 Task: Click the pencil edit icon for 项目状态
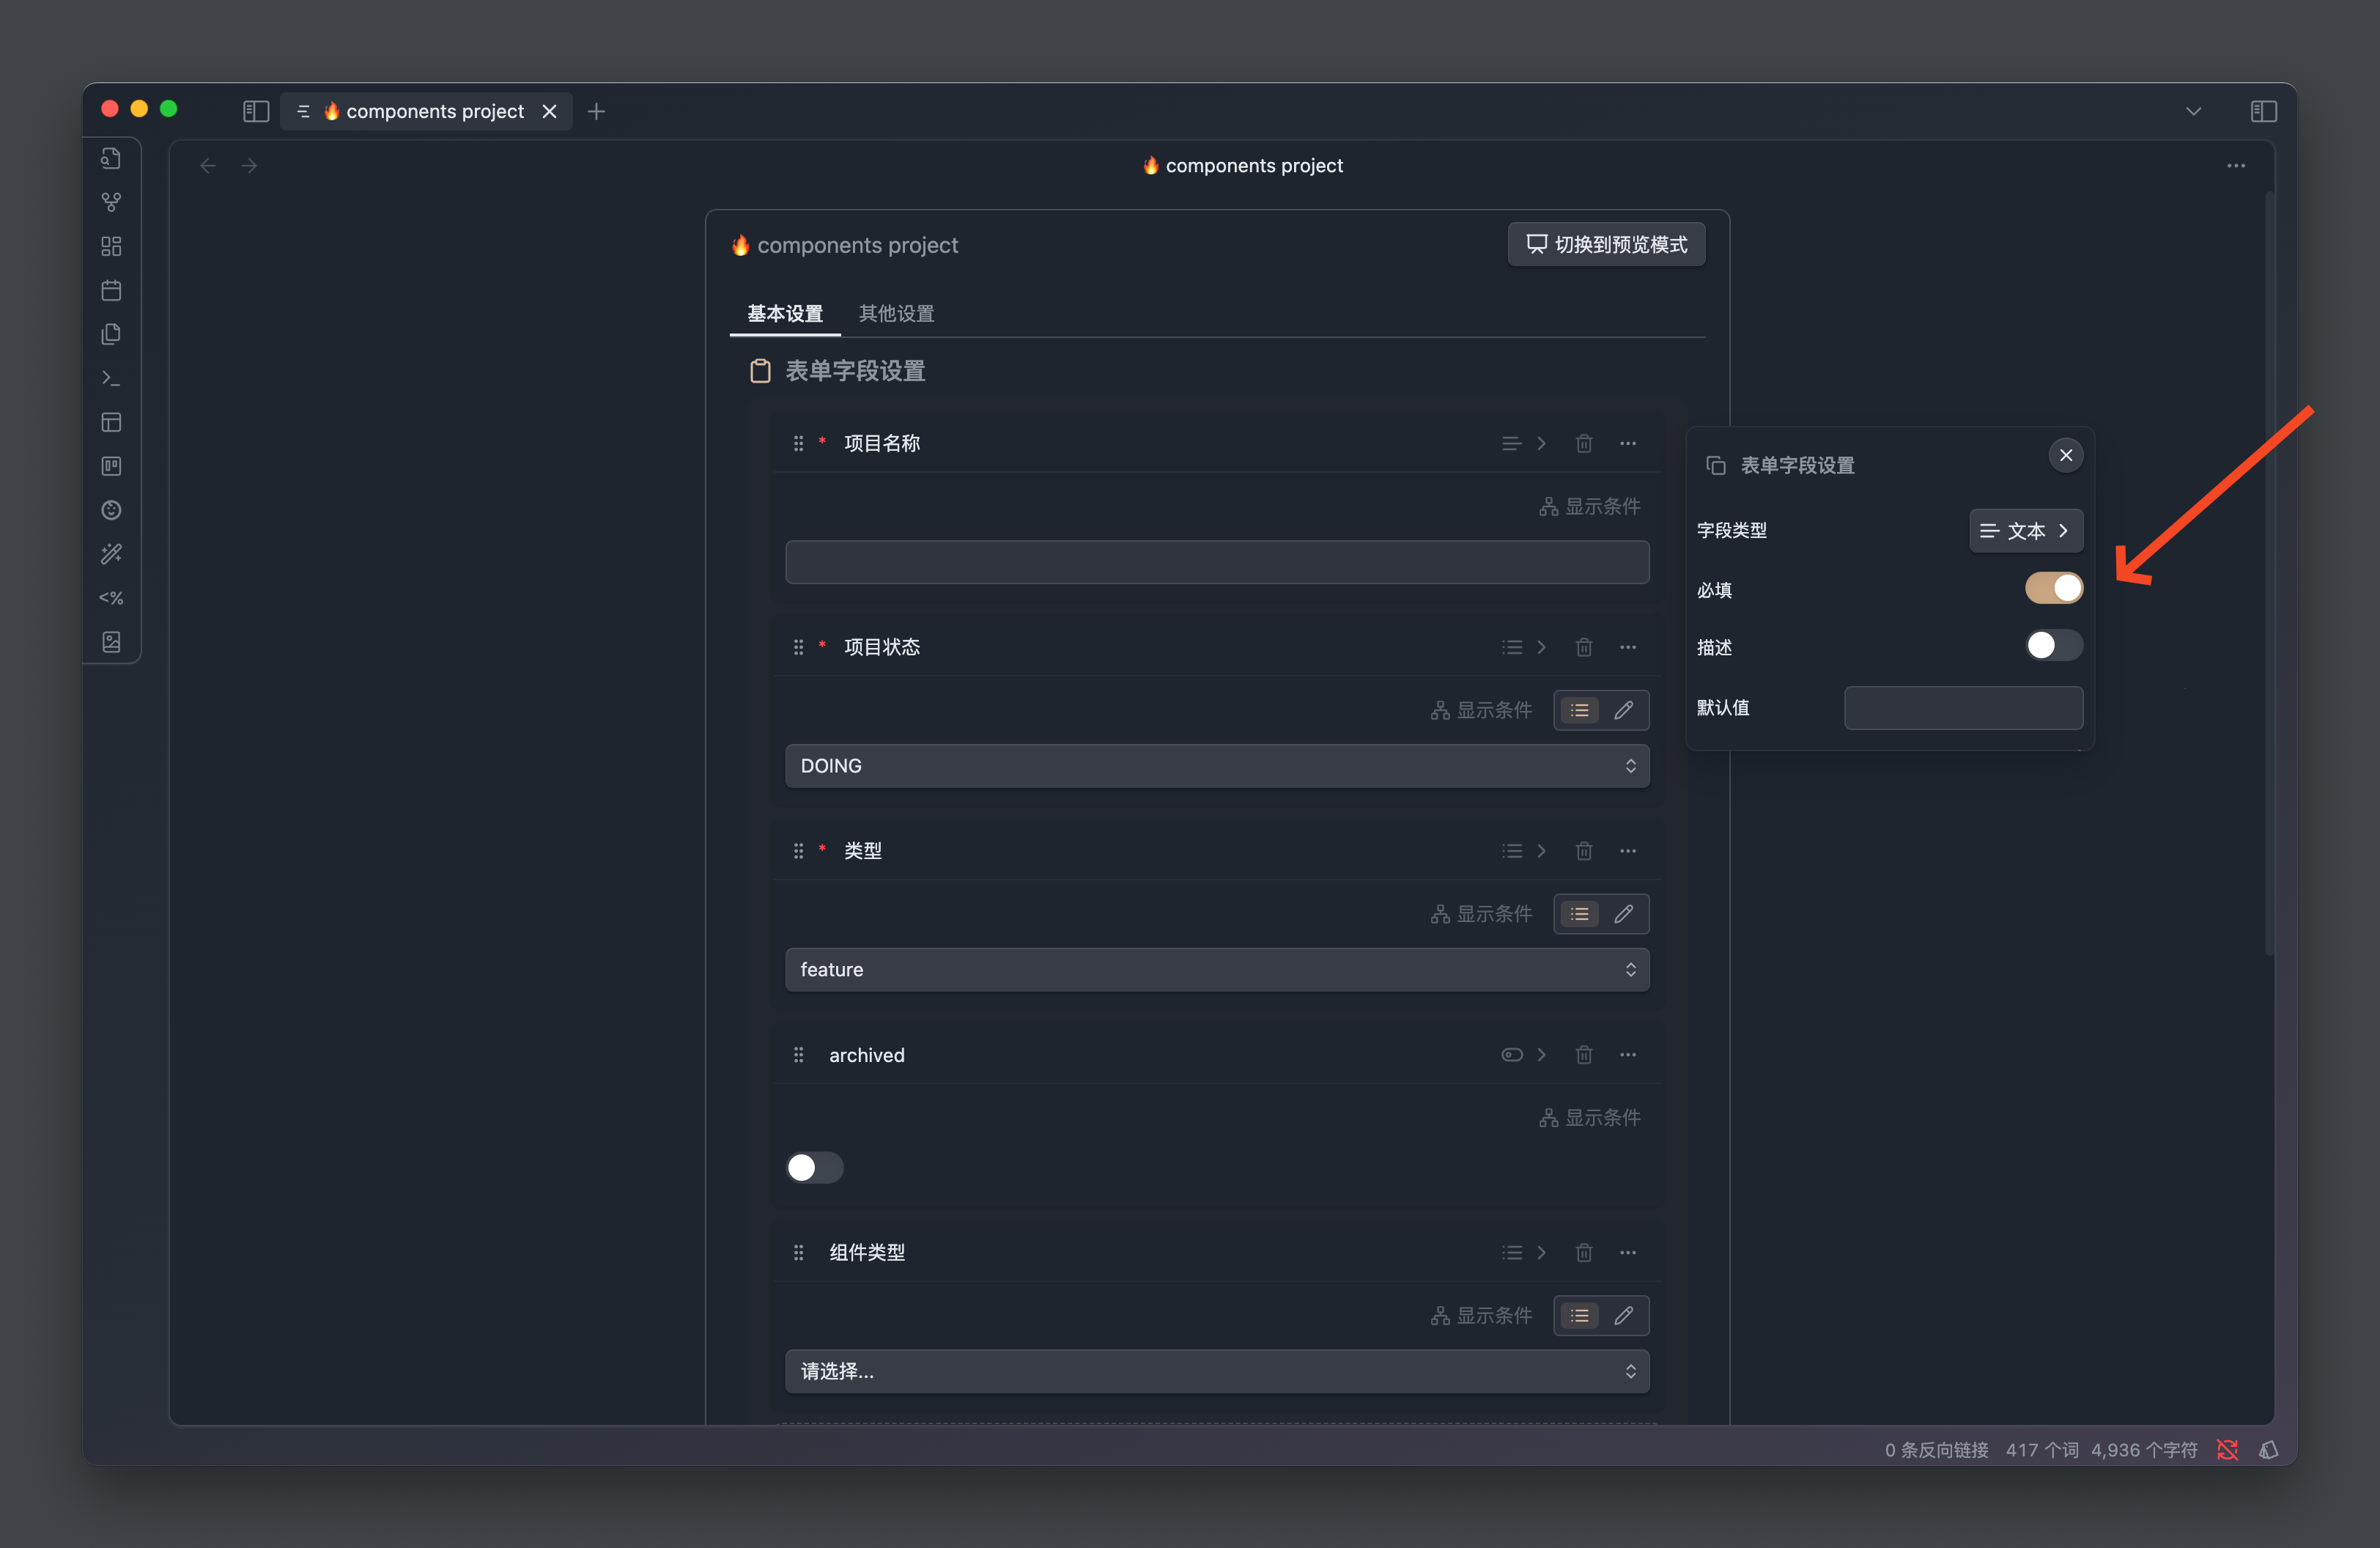[1623, 710]
